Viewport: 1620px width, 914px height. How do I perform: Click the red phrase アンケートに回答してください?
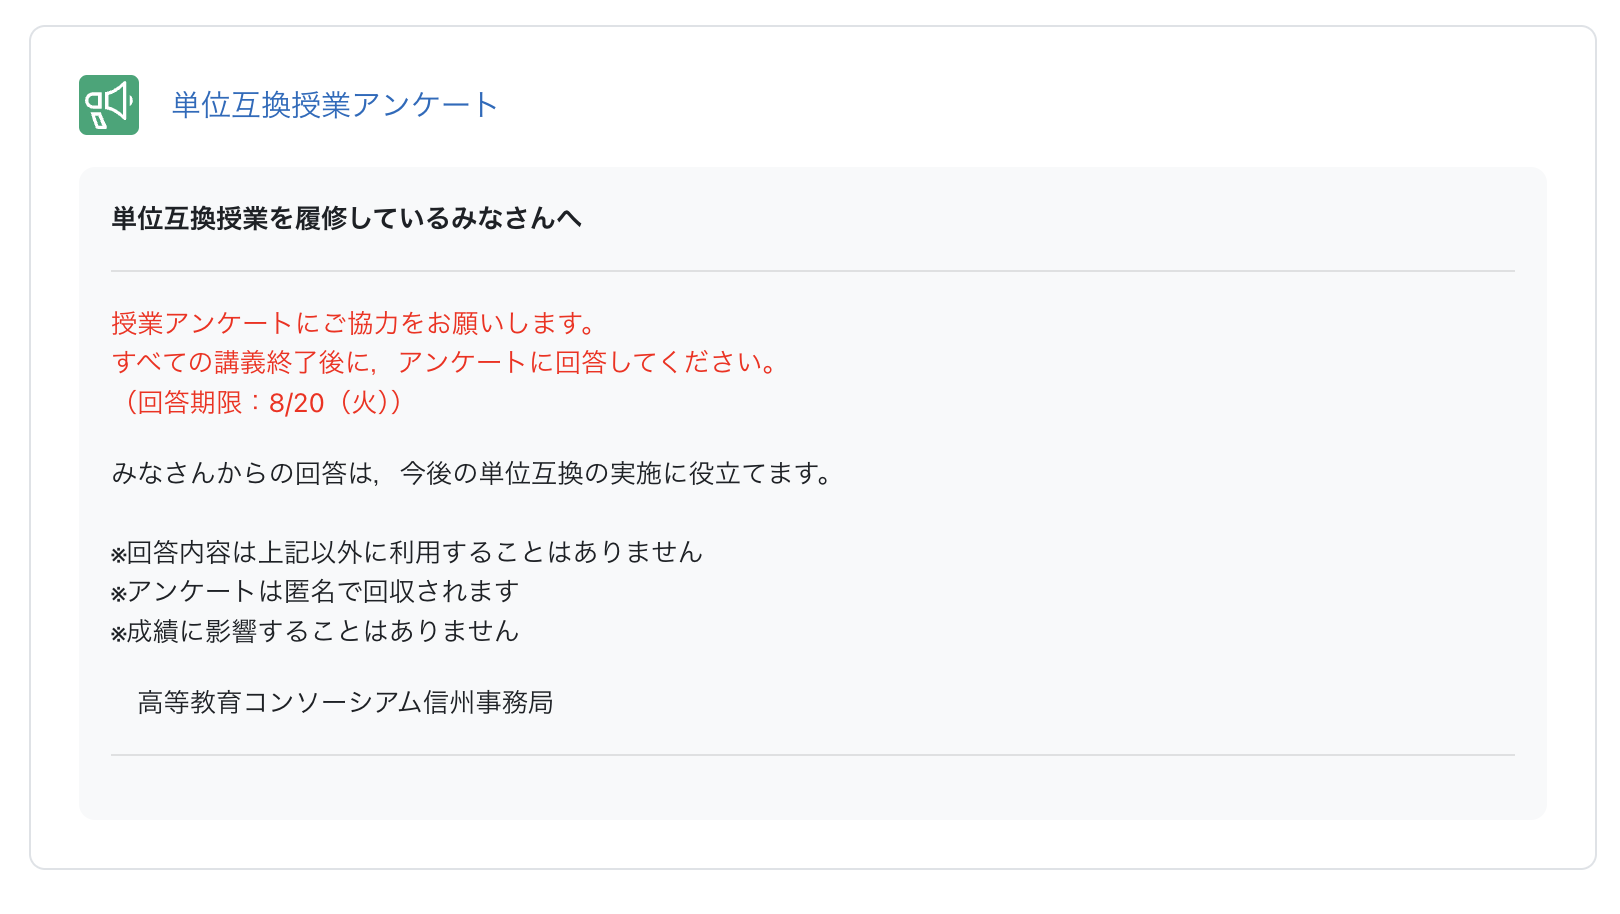click(589, 362)
